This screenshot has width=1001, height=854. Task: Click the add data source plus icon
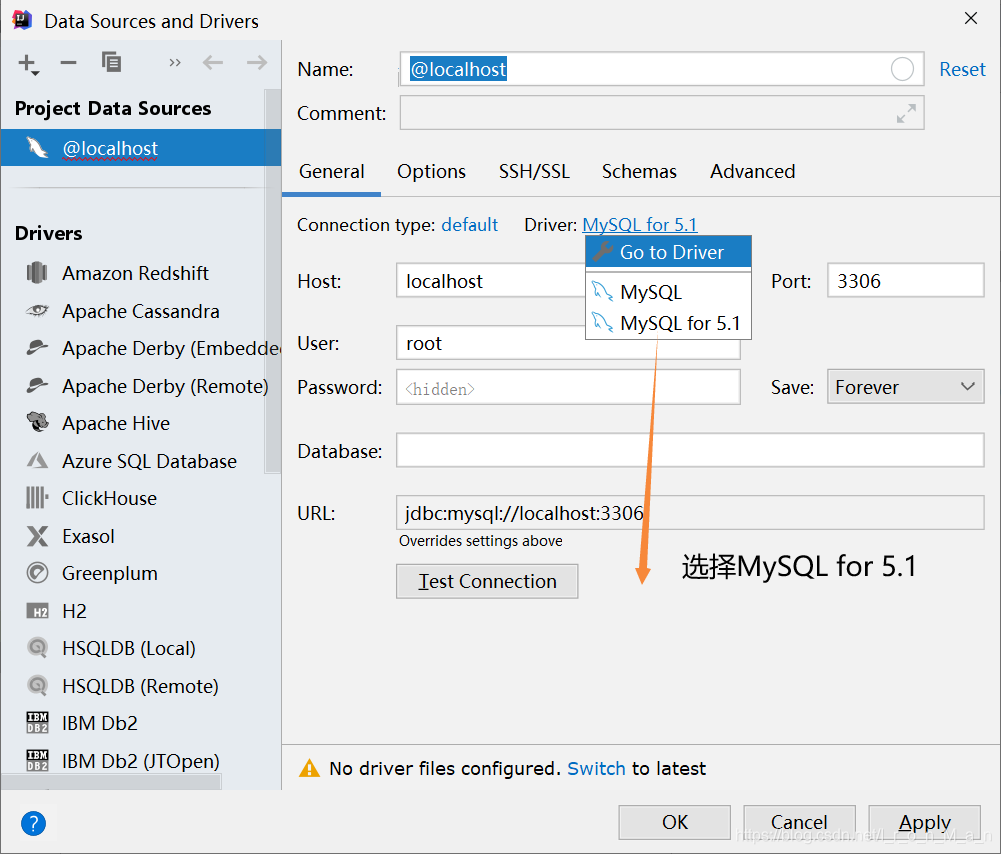29,64
